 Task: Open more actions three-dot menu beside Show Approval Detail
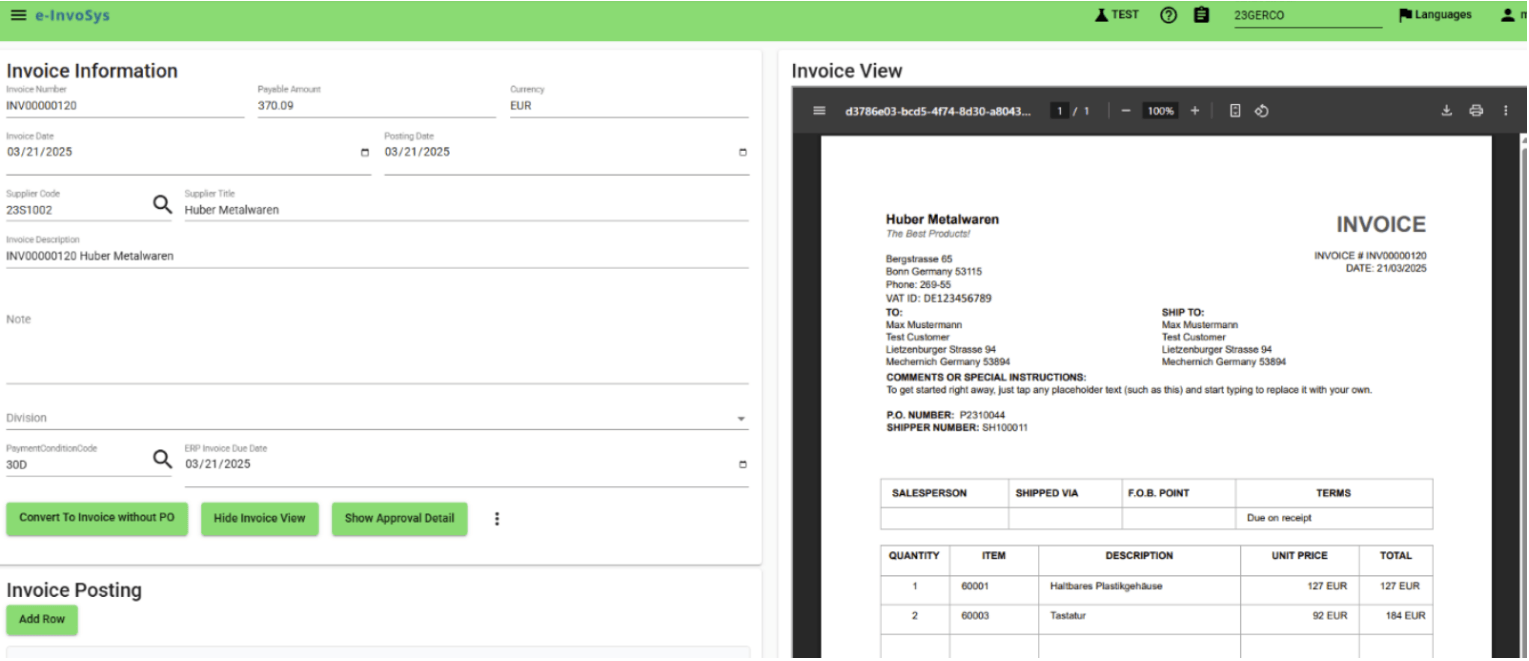(x=497, y=519)
